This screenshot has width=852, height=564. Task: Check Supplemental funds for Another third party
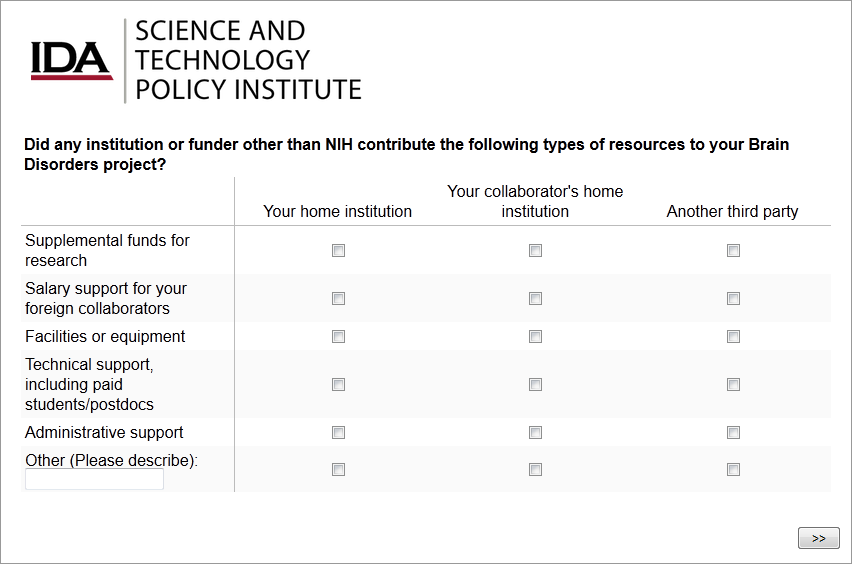click(x=733, y=251)
